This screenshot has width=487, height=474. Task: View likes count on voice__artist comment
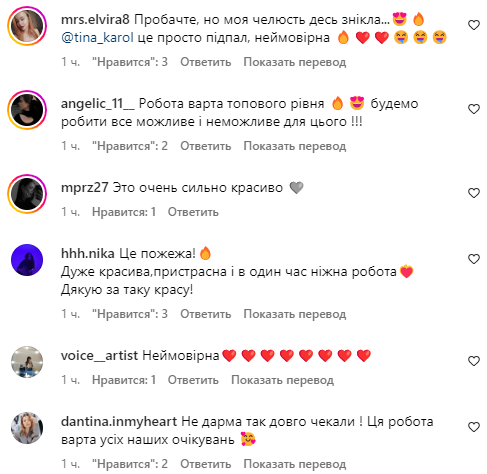[124, 380]
